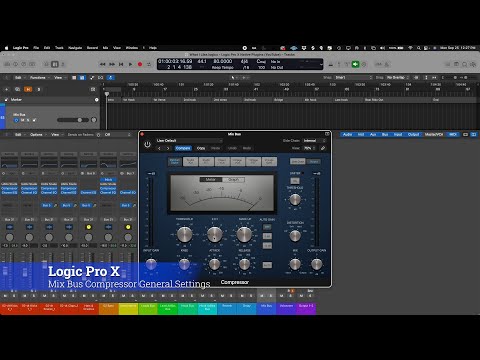Viewport: 480px width, 360px height.
Task: Open the Side Chain Internal dropdown
Action: 314,141
